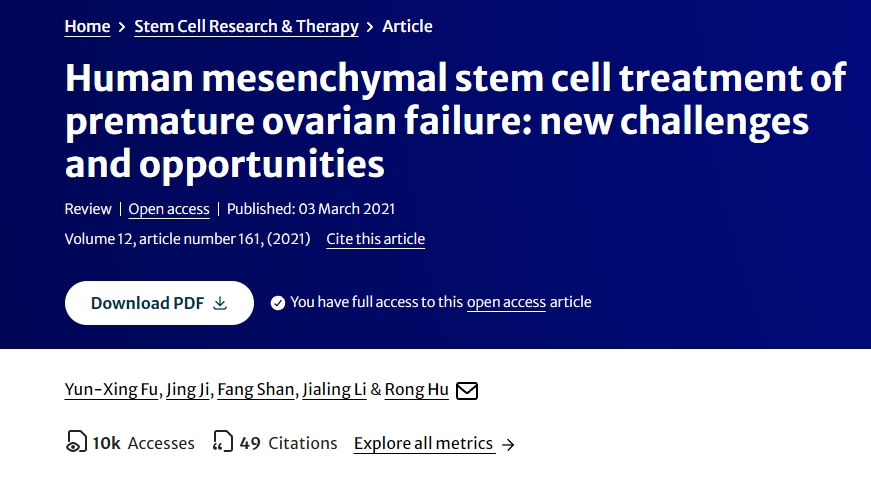Click the download arrow icon on PDF button
The image size is (871, 492).
(220, 303)
